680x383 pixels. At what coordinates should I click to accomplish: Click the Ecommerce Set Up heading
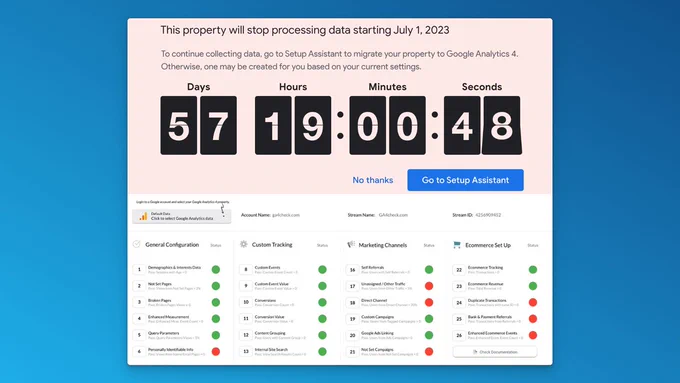click(488, 245)
